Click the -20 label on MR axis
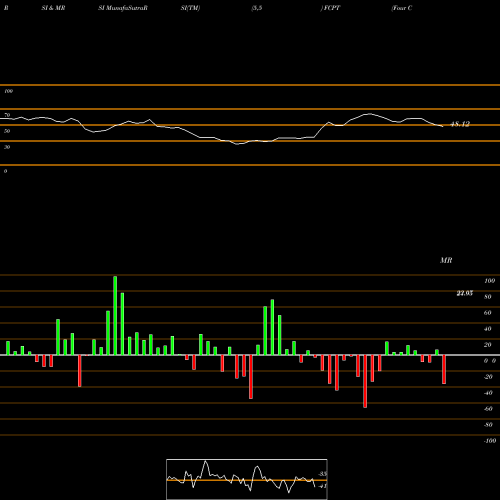The width and height of the screenshot is (500, 500). click(x=488, y=377)
